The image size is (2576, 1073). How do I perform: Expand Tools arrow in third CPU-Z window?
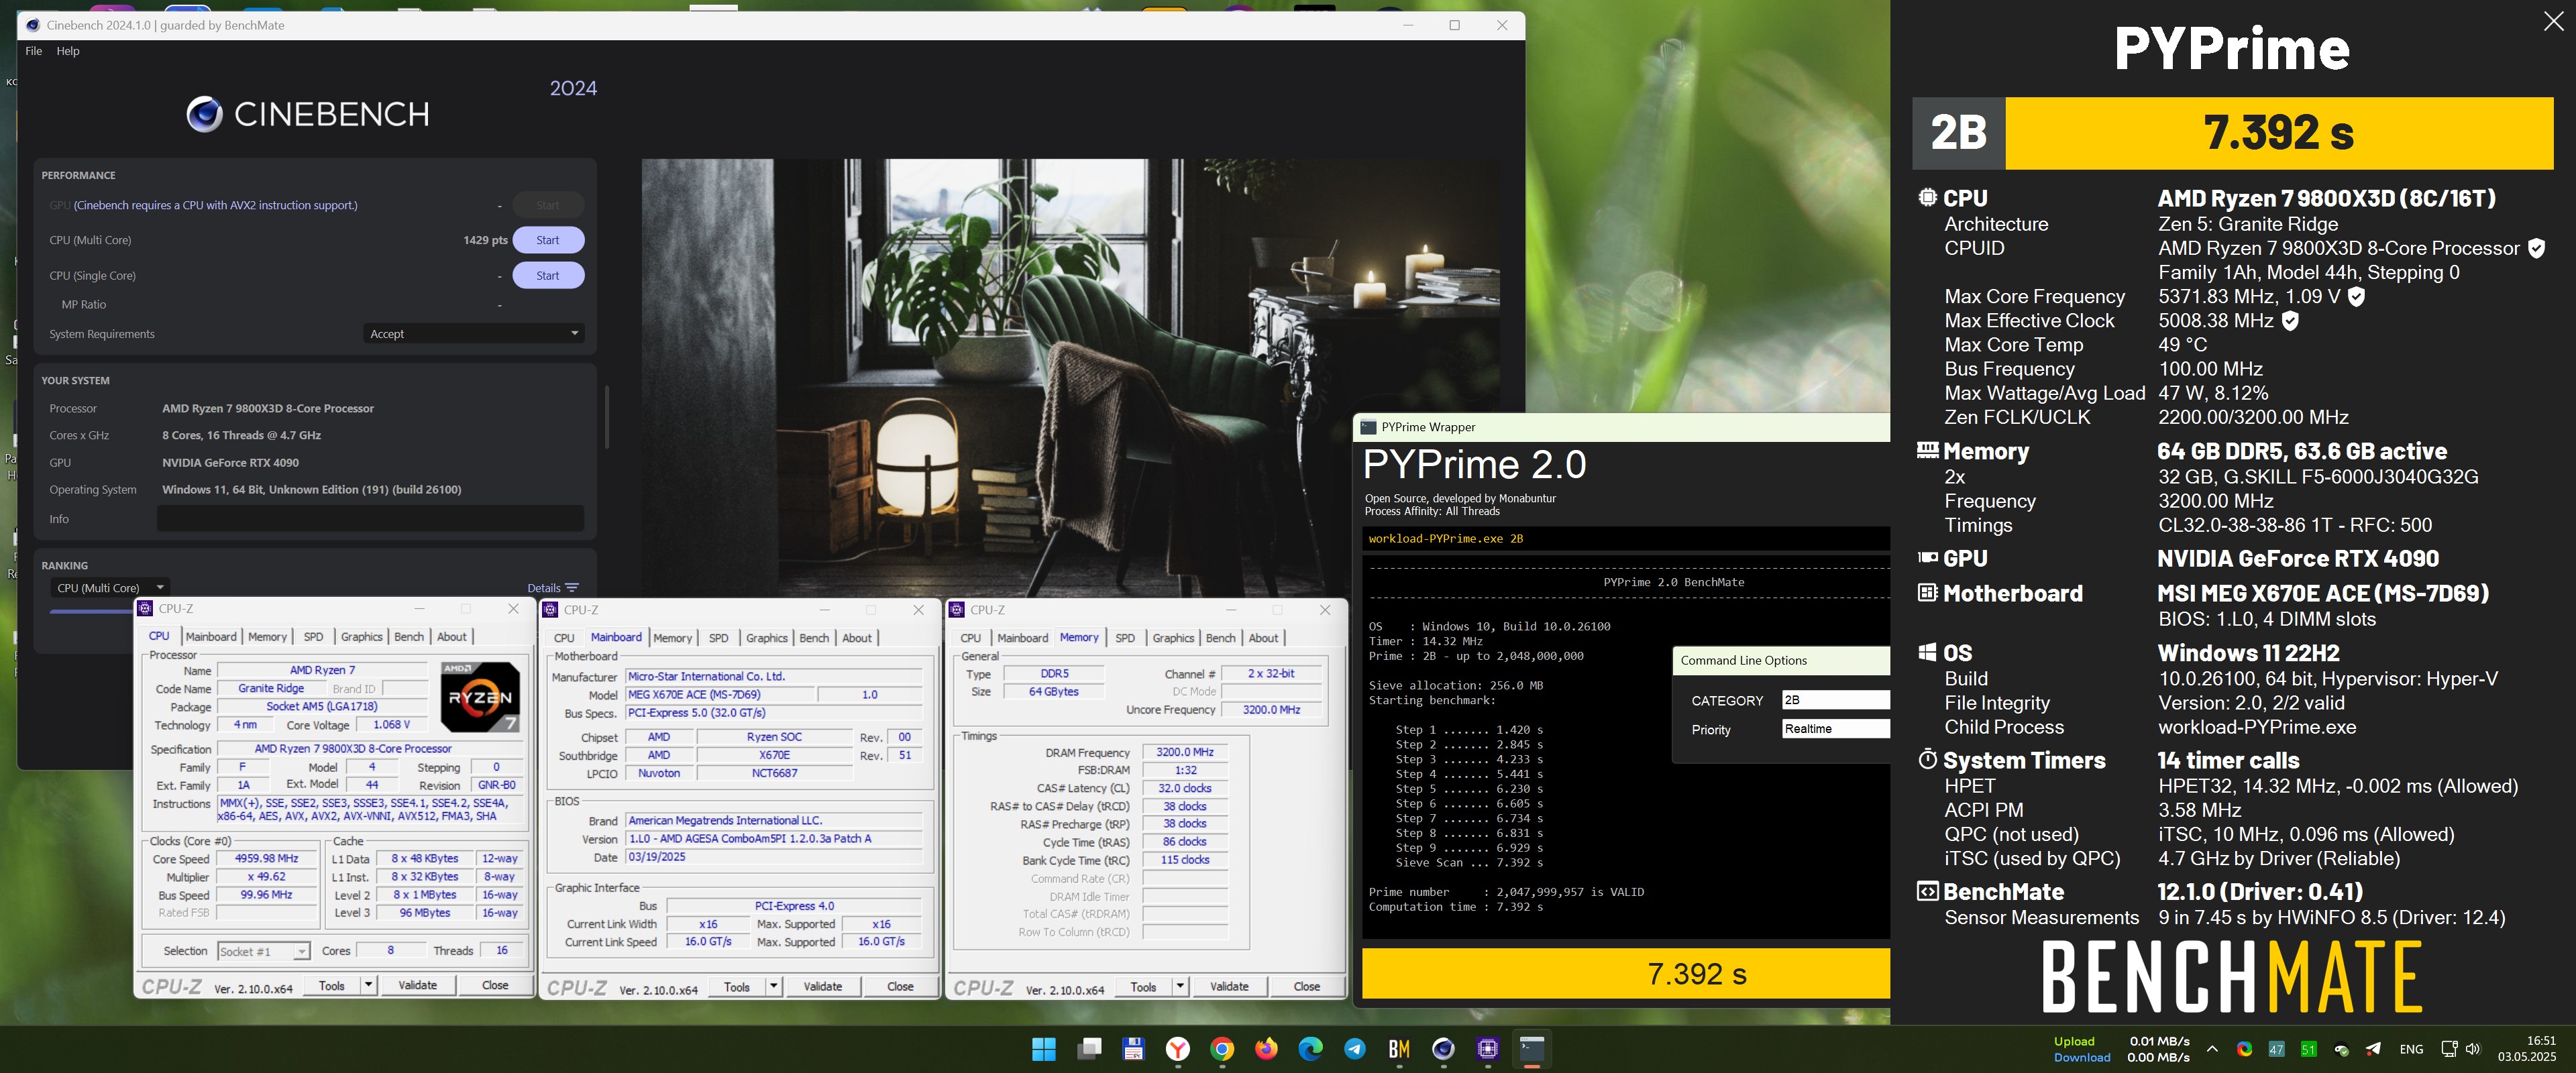click(1180, 987)
